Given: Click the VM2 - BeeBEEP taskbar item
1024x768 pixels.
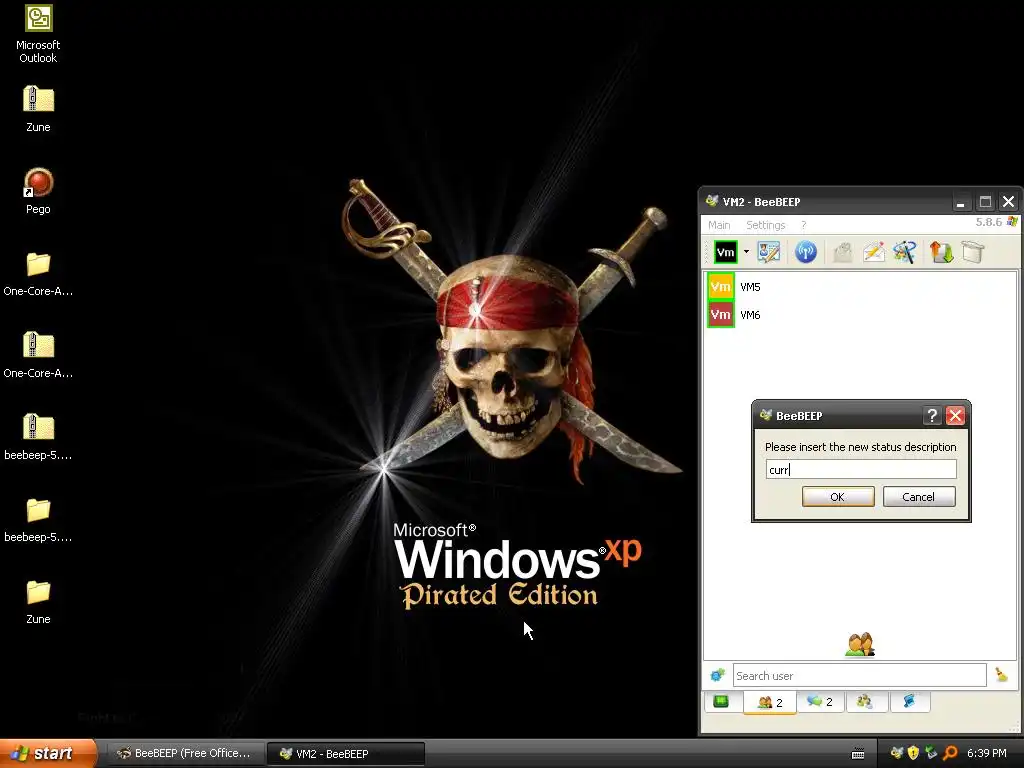Looking at the screenshot, I should click(x=346, y=754).
